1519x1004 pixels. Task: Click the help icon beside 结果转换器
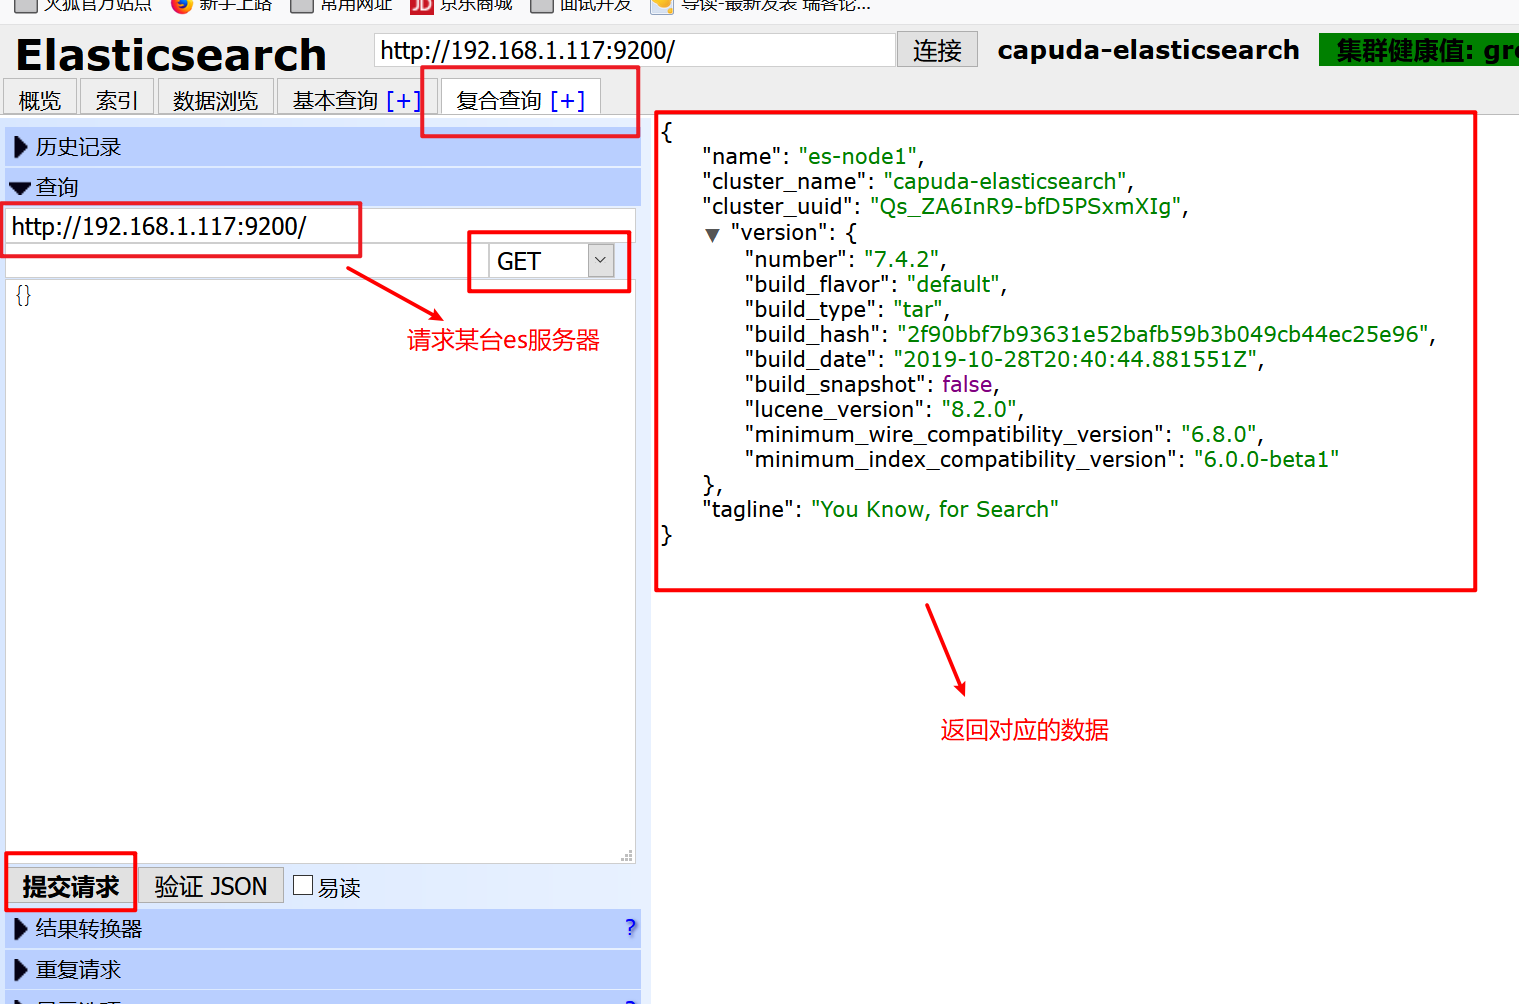[x=630, y=927]
